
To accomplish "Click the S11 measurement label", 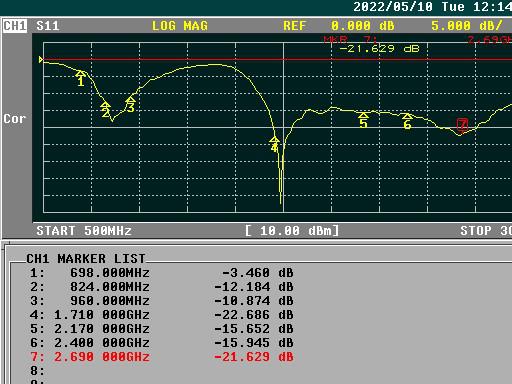I will click(48, 26).
